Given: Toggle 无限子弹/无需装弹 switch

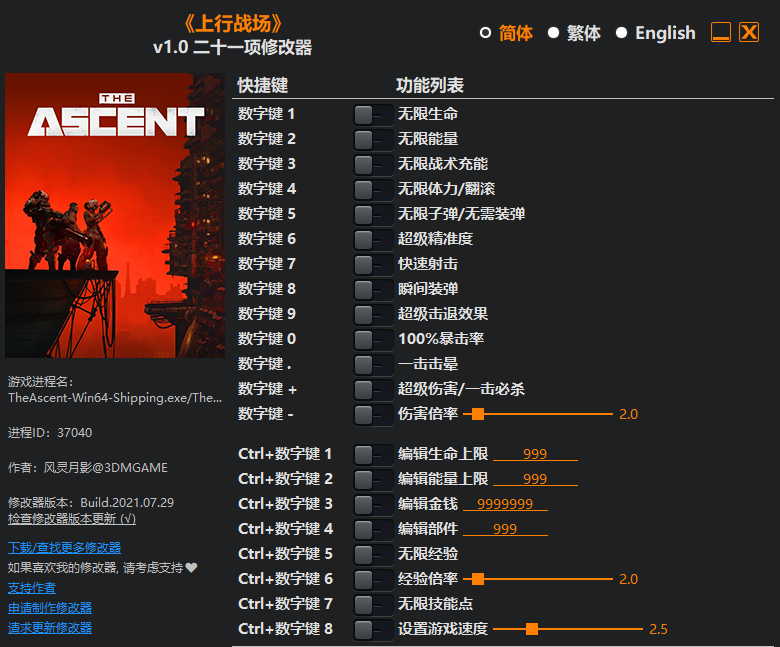Looking at the screenshot, I should [373, 215].
